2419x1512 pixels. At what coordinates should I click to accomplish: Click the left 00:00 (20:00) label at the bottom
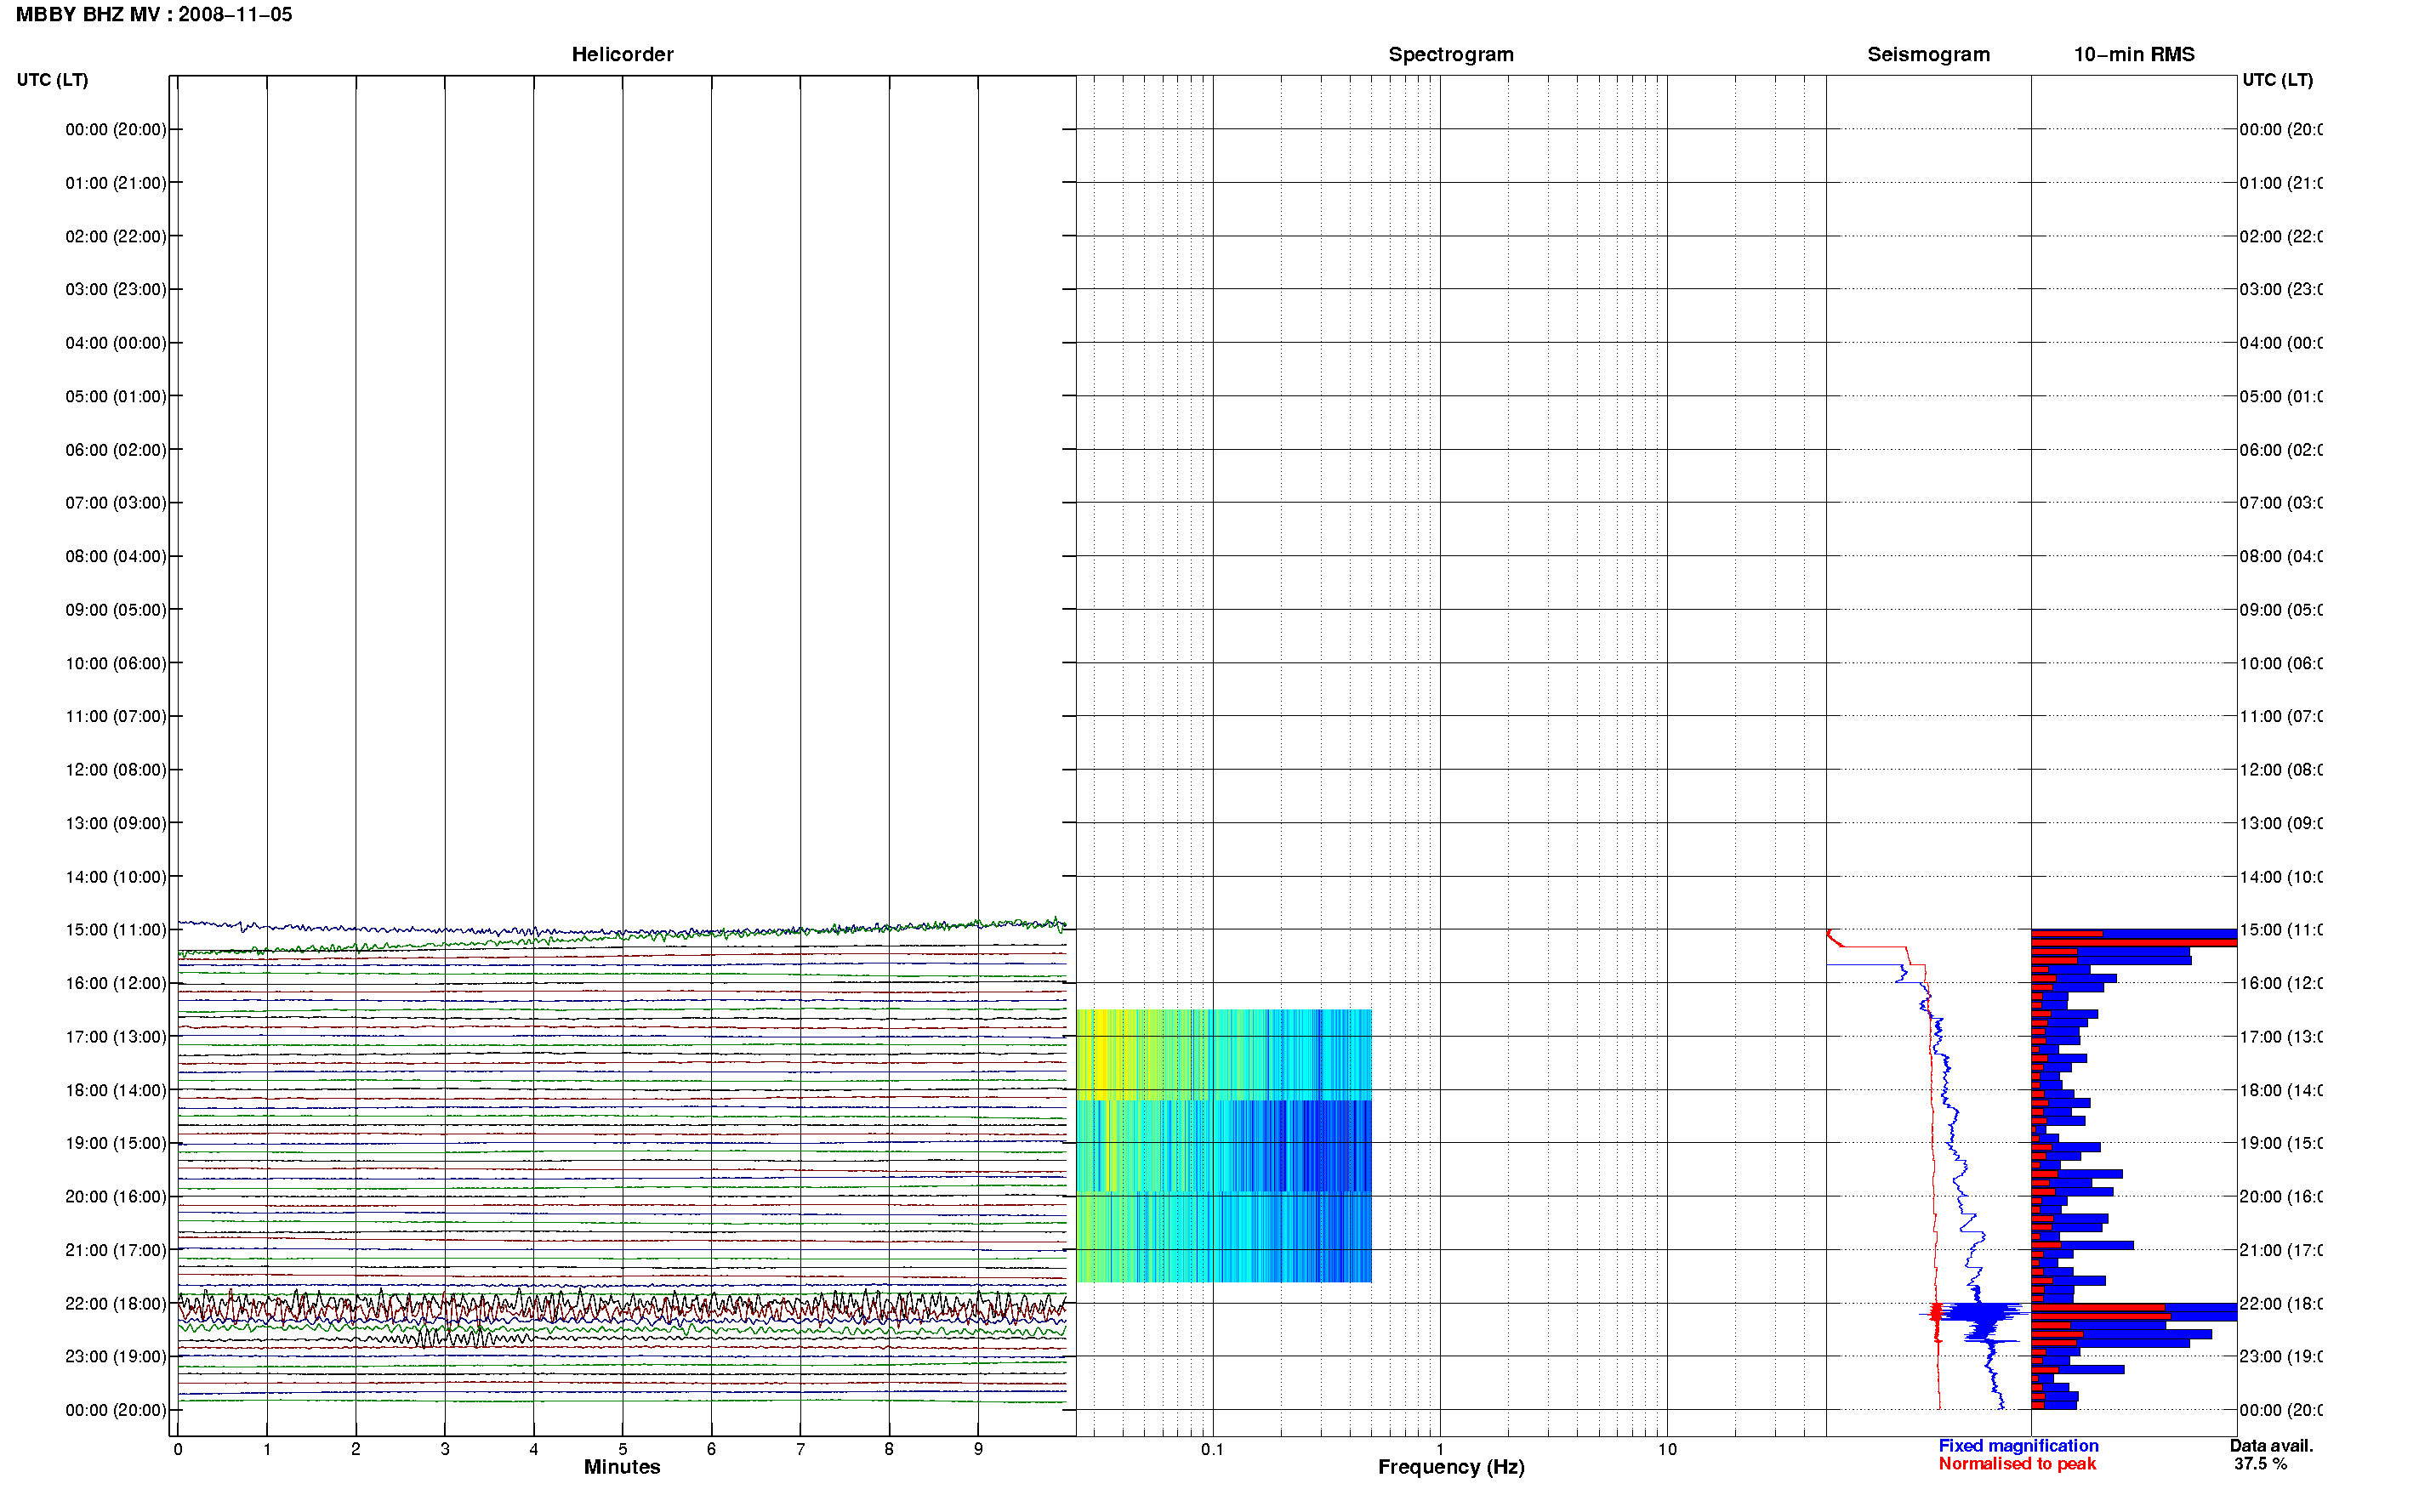116,1410
